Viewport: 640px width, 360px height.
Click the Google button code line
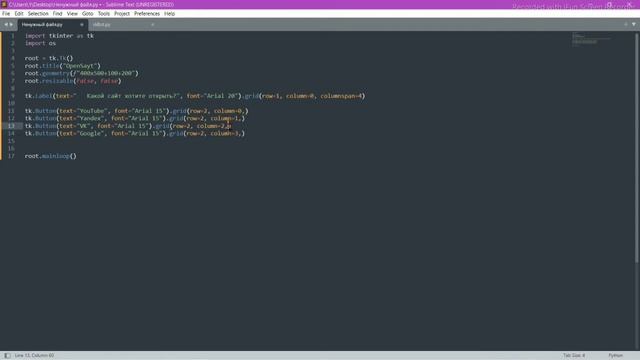135,133
